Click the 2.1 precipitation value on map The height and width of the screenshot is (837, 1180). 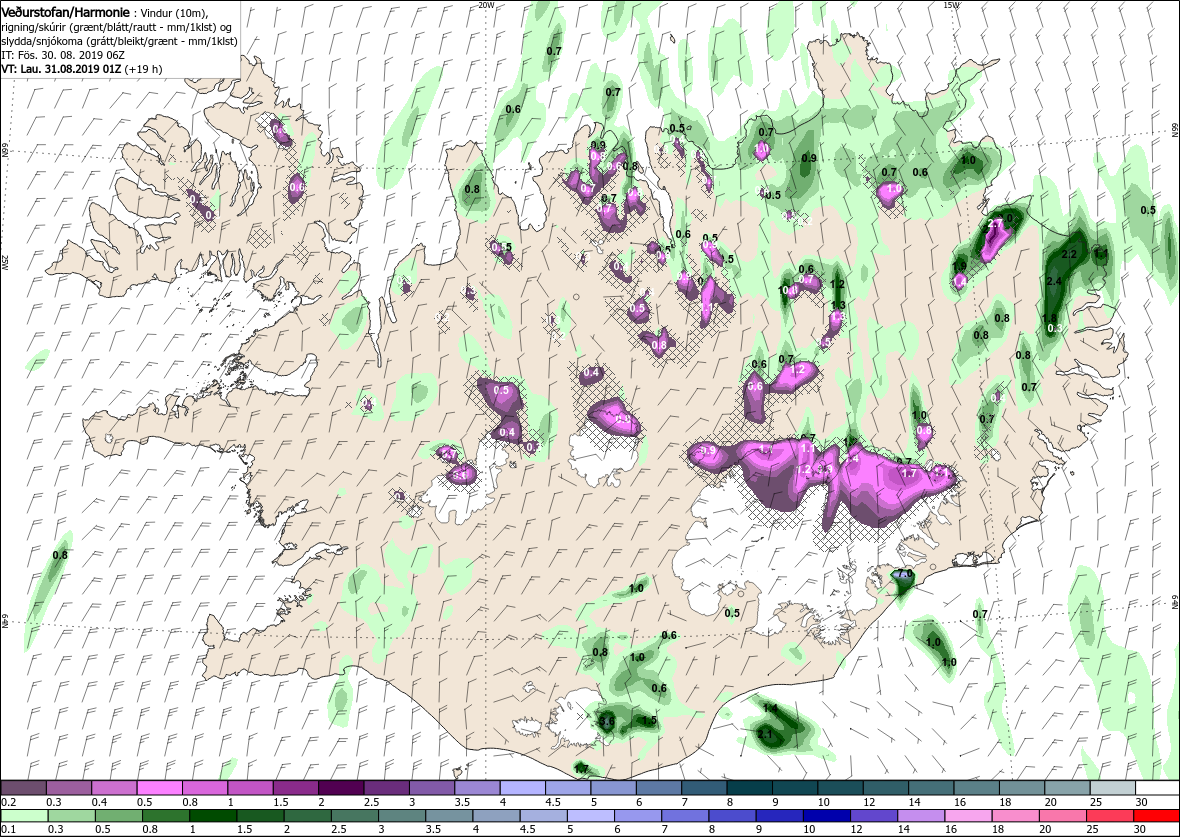pyautogui.click(x=765, y=735)
